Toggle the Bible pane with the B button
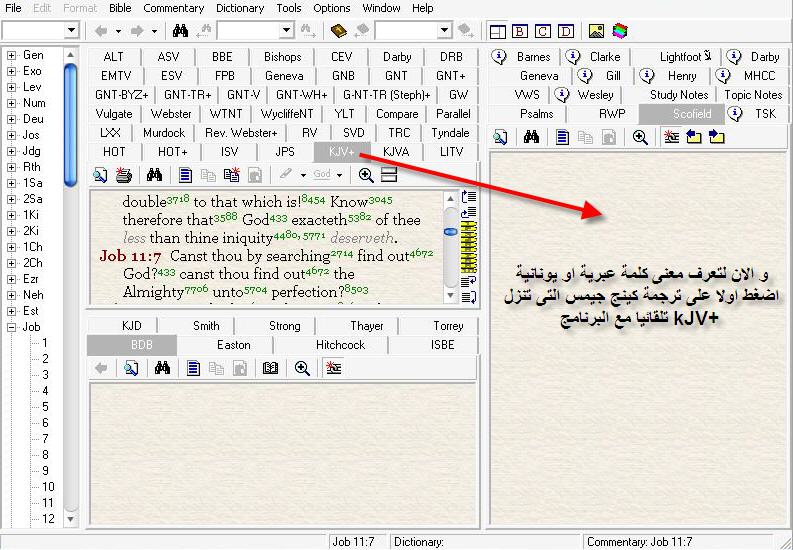 (x=519, y=31)
